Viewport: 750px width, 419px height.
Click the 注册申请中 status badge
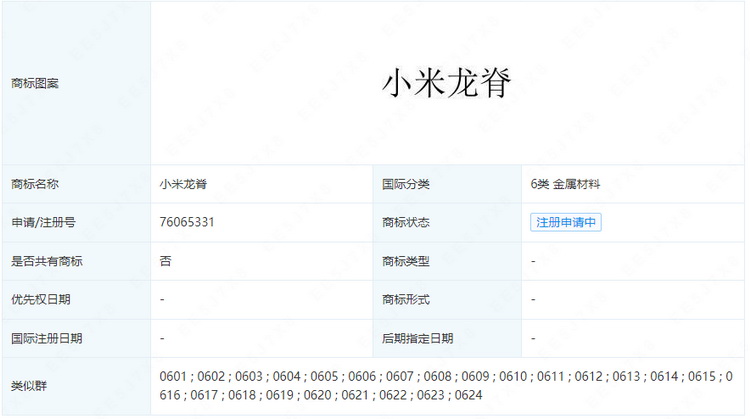tap(565, 222)
